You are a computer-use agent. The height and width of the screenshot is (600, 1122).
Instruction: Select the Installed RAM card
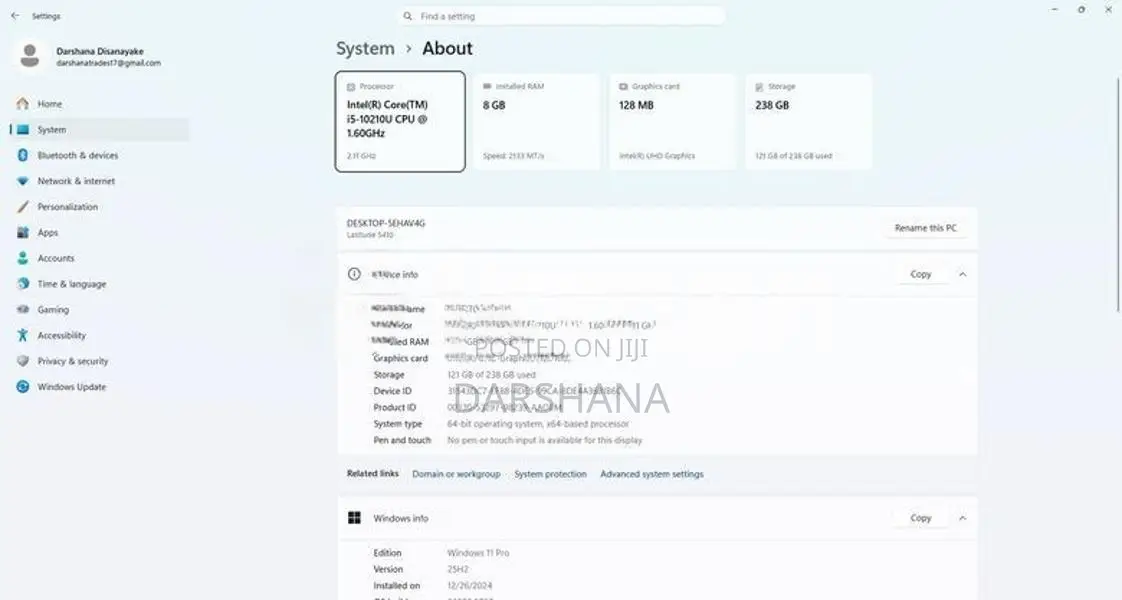536,122
